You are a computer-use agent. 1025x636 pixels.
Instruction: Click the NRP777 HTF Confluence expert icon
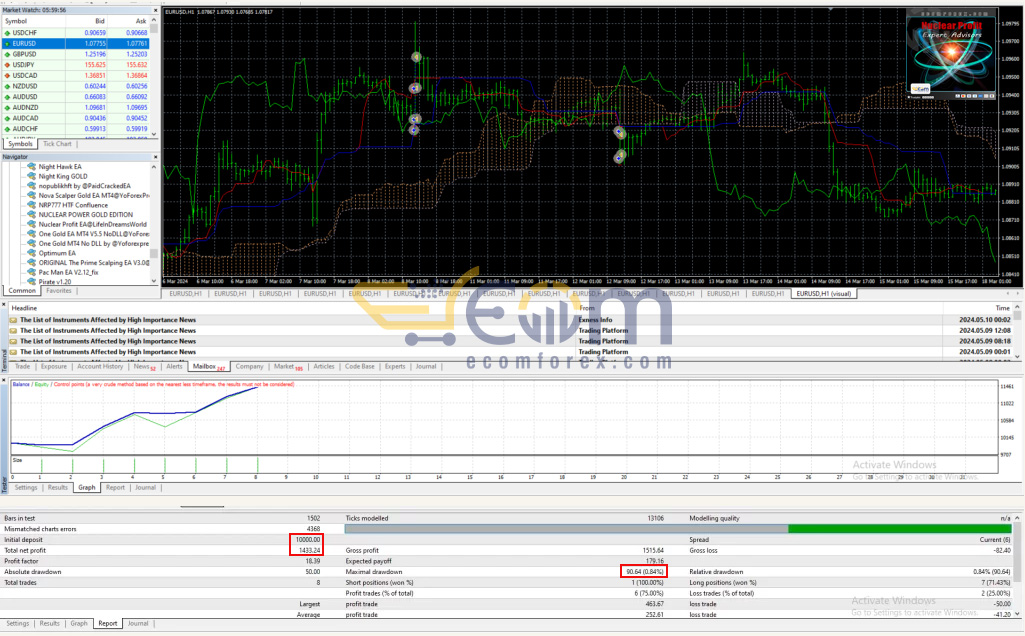31,205
